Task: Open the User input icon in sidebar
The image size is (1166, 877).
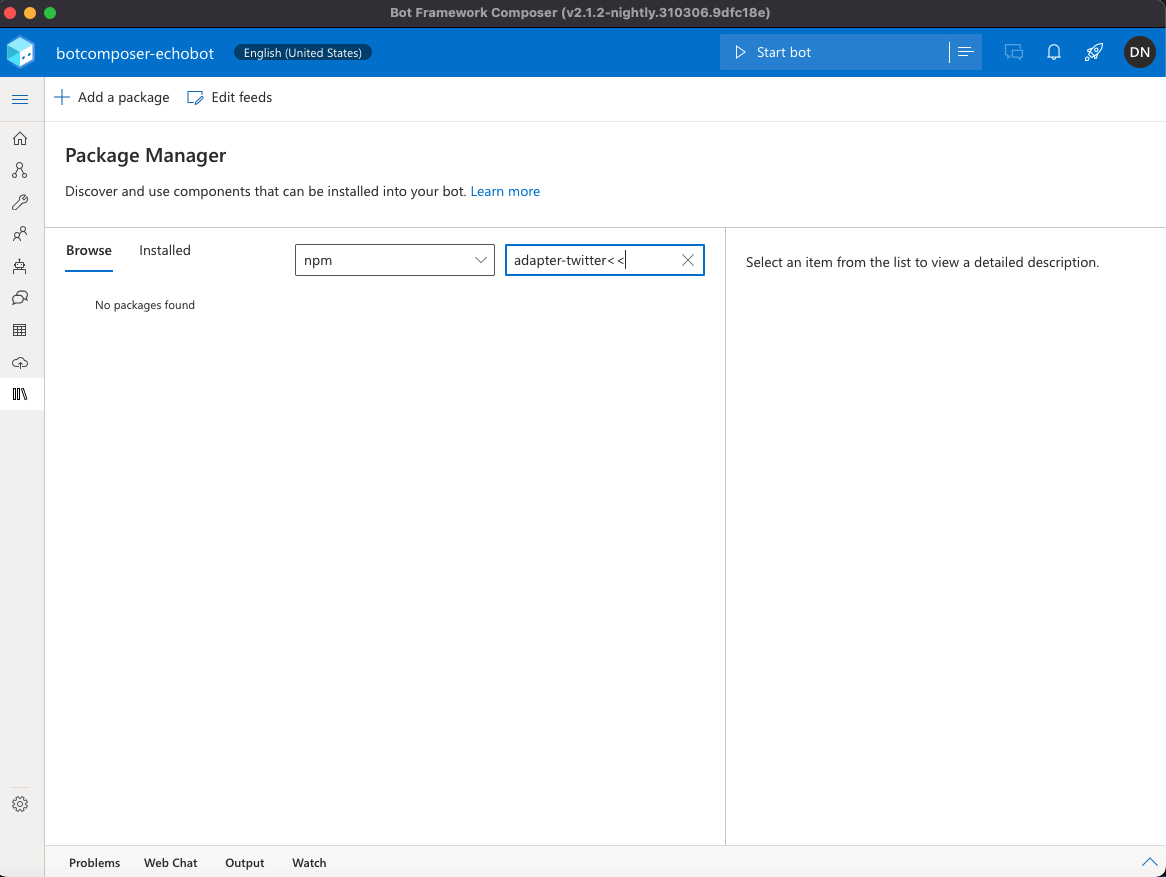Action: [x=20, y=234]
